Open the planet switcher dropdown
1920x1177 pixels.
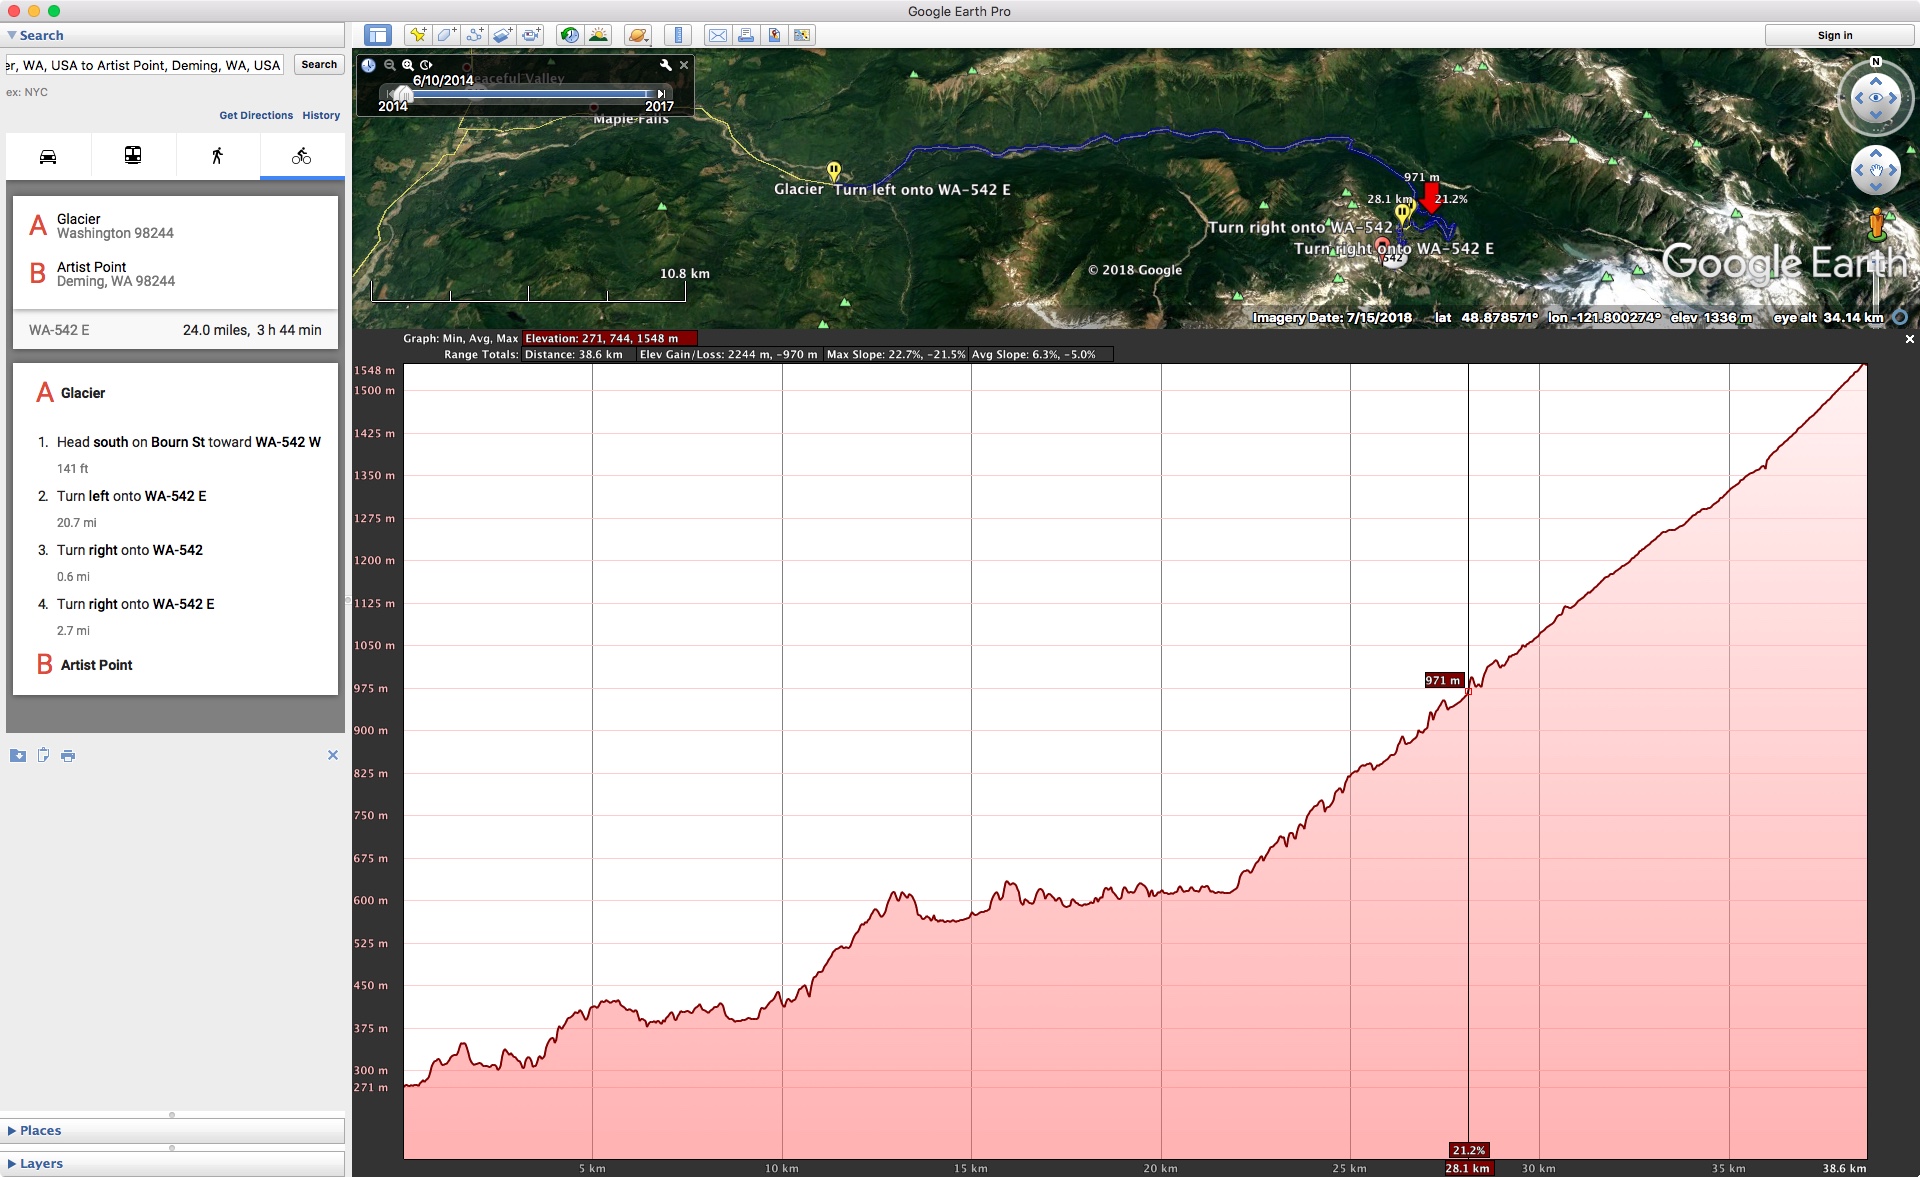click(x=637, y=35)
